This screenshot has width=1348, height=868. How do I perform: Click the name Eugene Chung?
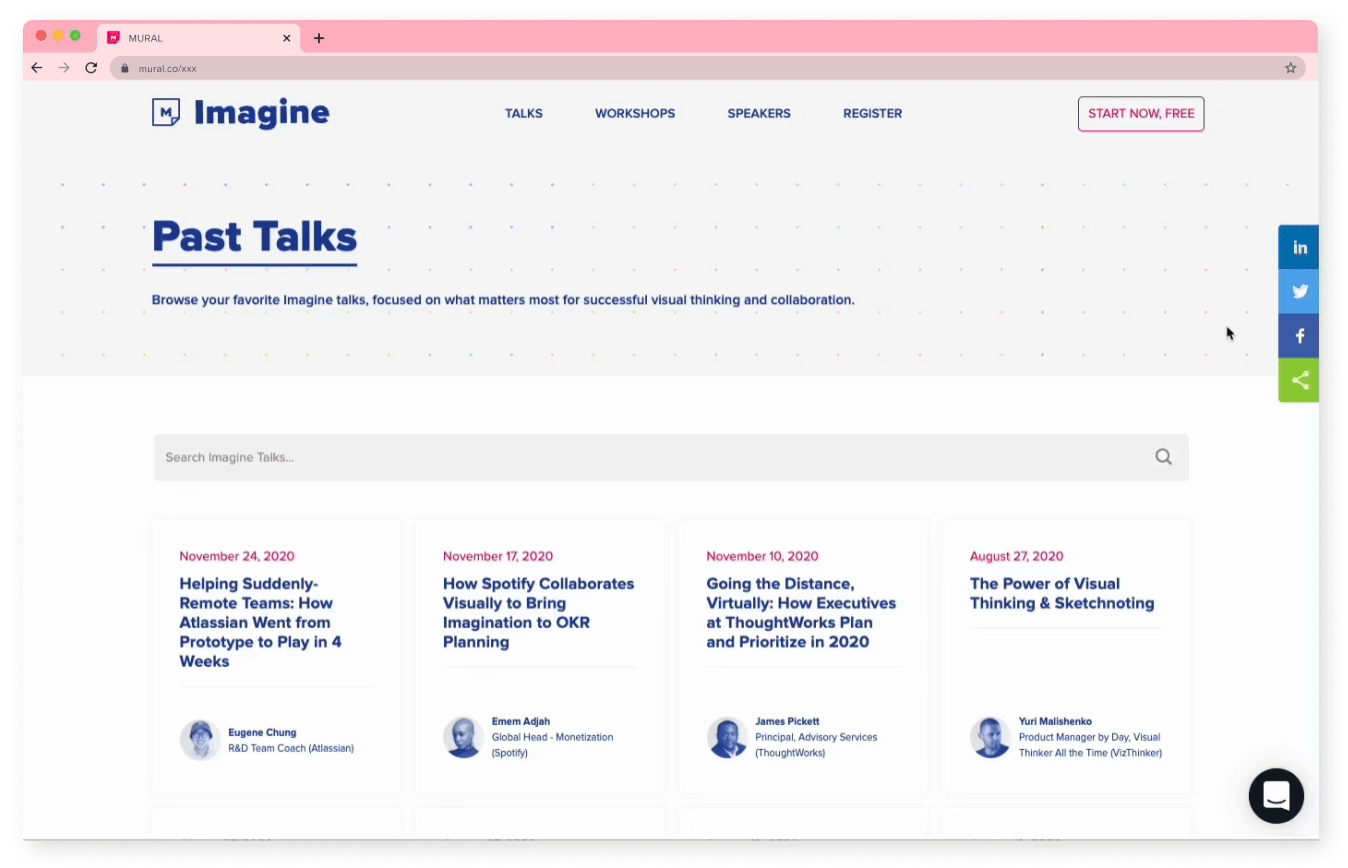tap(262, 732)
